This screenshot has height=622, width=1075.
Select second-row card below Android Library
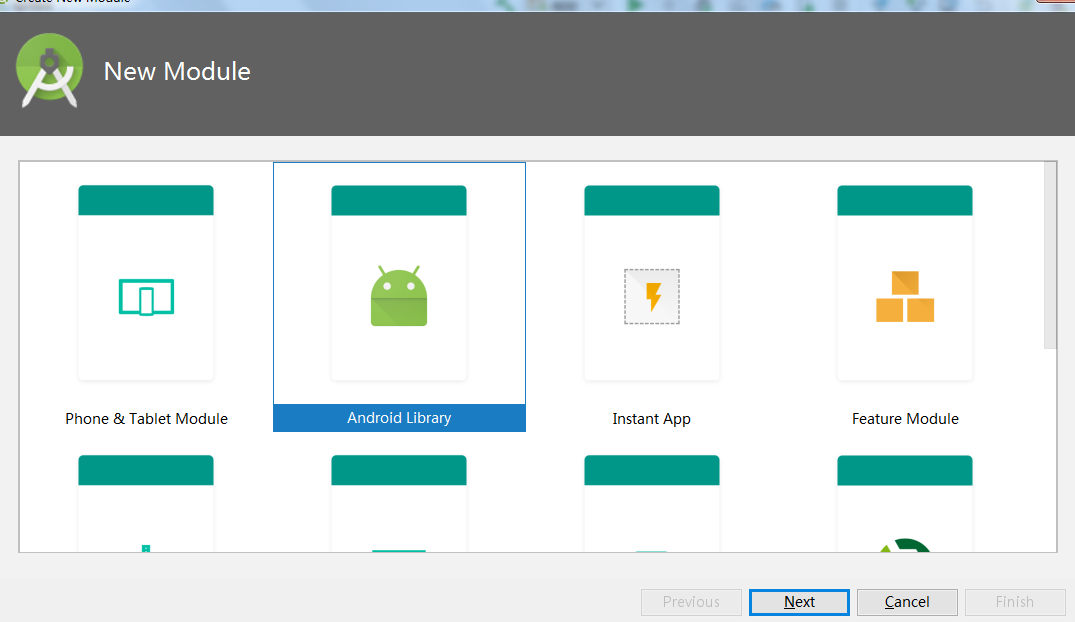coord(399,503)
